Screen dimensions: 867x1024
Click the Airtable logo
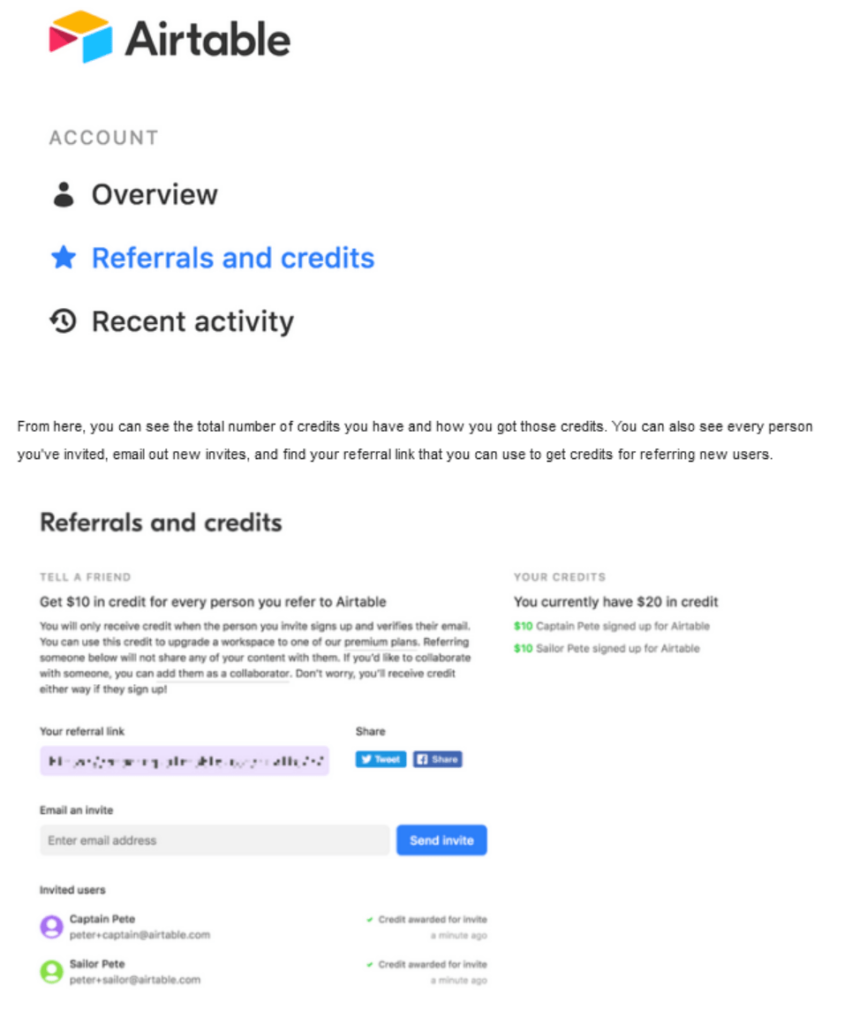coord(169,38)
